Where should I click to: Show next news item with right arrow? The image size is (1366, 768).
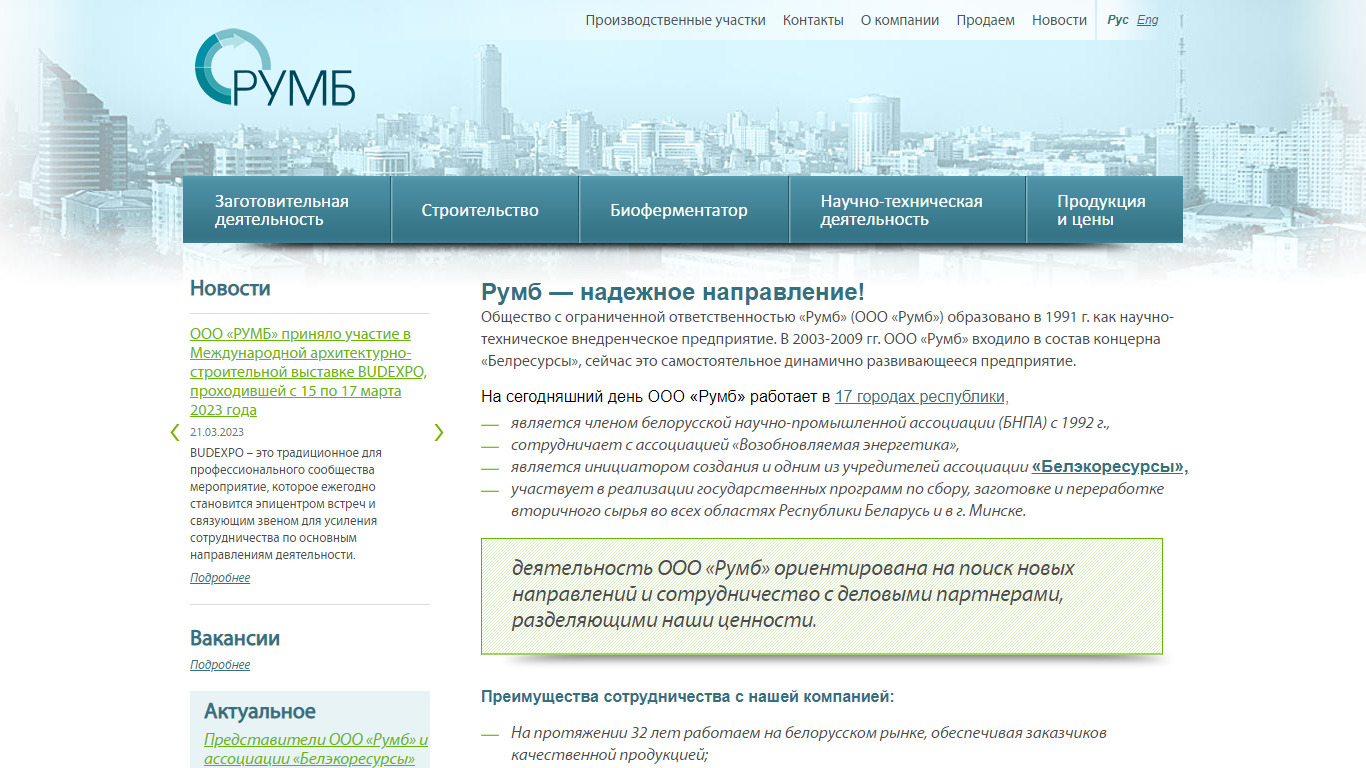438,432
